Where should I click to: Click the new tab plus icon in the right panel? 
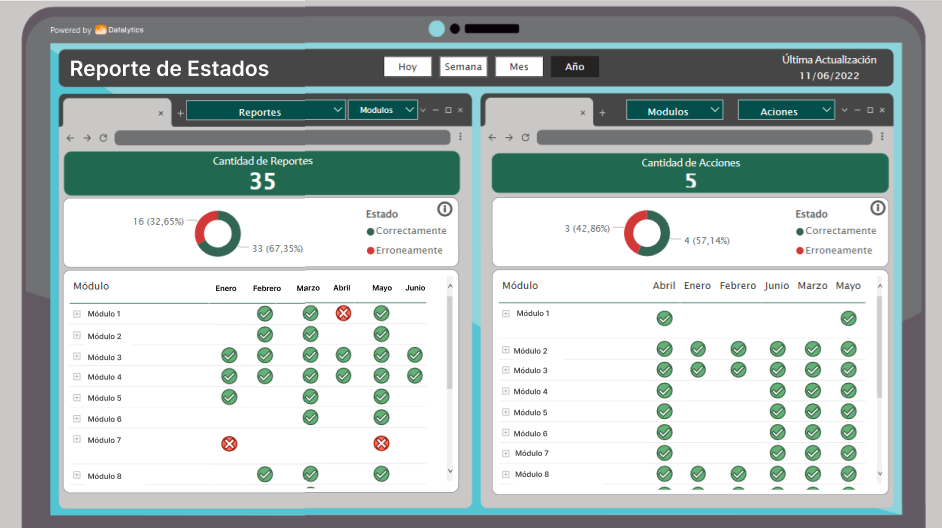click(601, 113)
